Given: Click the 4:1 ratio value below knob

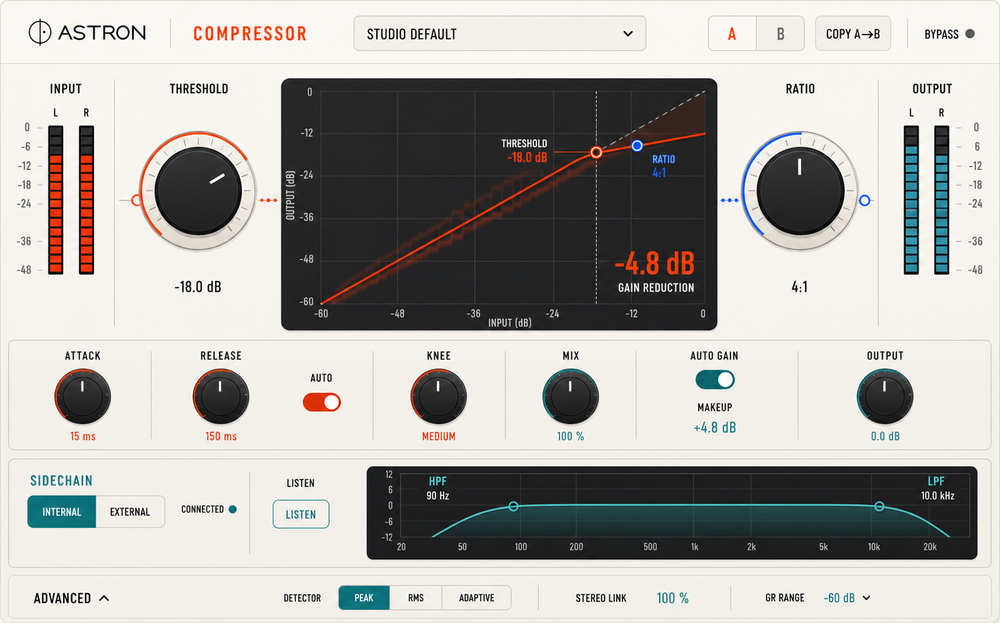Looking at the screenshot, I should 800,287.
